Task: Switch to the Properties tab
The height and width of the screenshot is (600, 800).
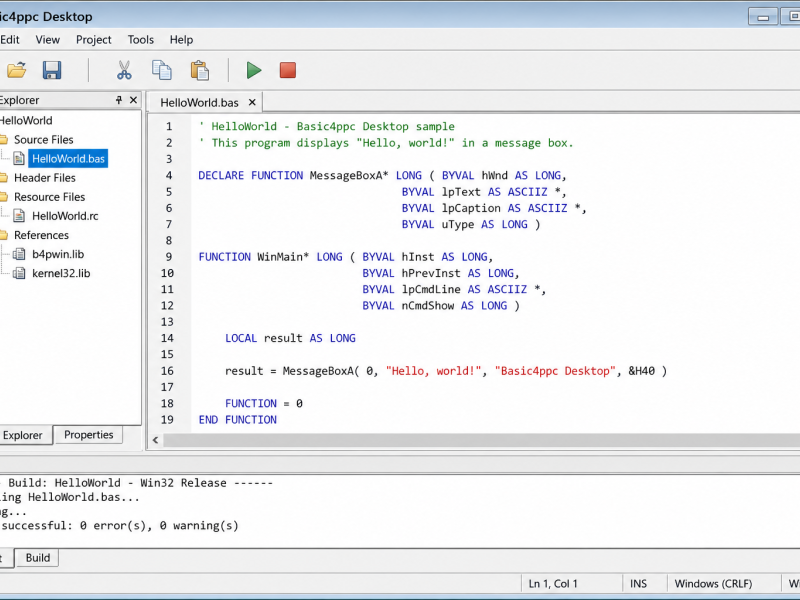Action: click(x=88, y=435)
